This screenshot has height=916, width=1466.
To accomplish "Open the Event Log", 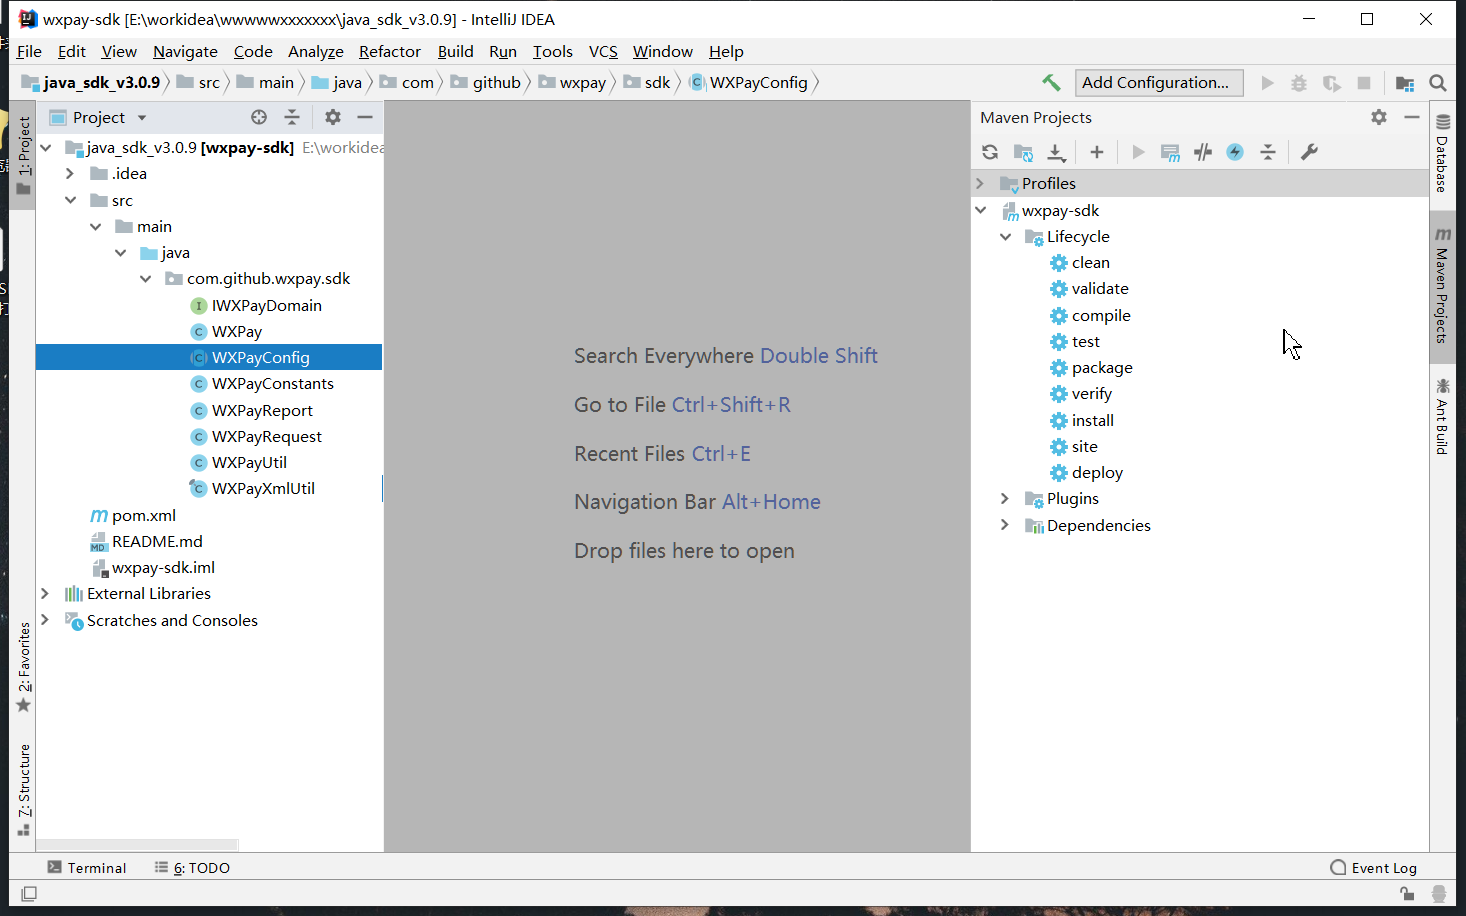I will tap(1373, 867).
